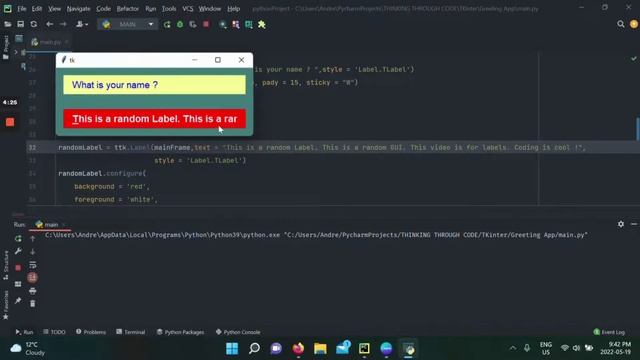Screen dimensions: 640x360
Task: Click the Windows Start button
Action: (x=232, y=349)
